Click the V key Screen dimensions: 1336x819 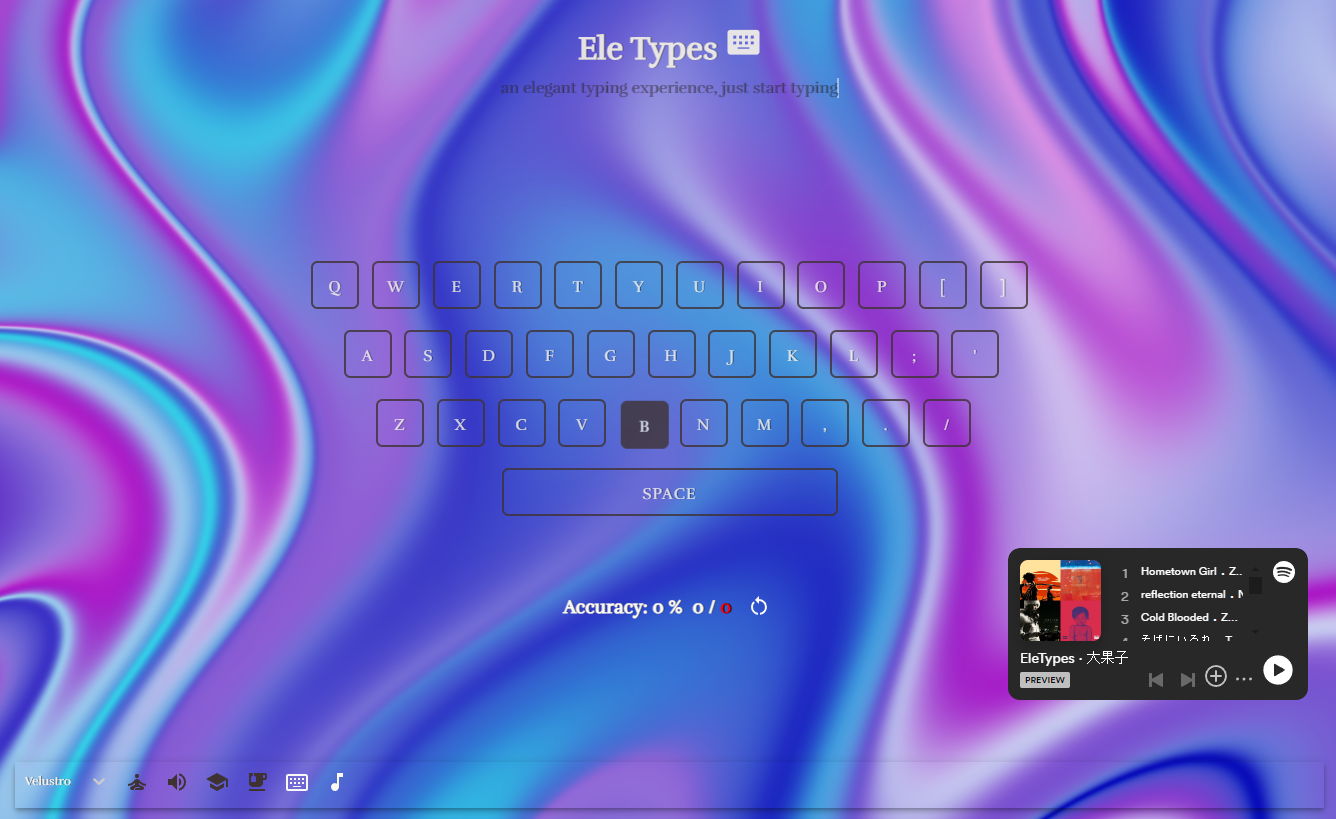point(581,423)
